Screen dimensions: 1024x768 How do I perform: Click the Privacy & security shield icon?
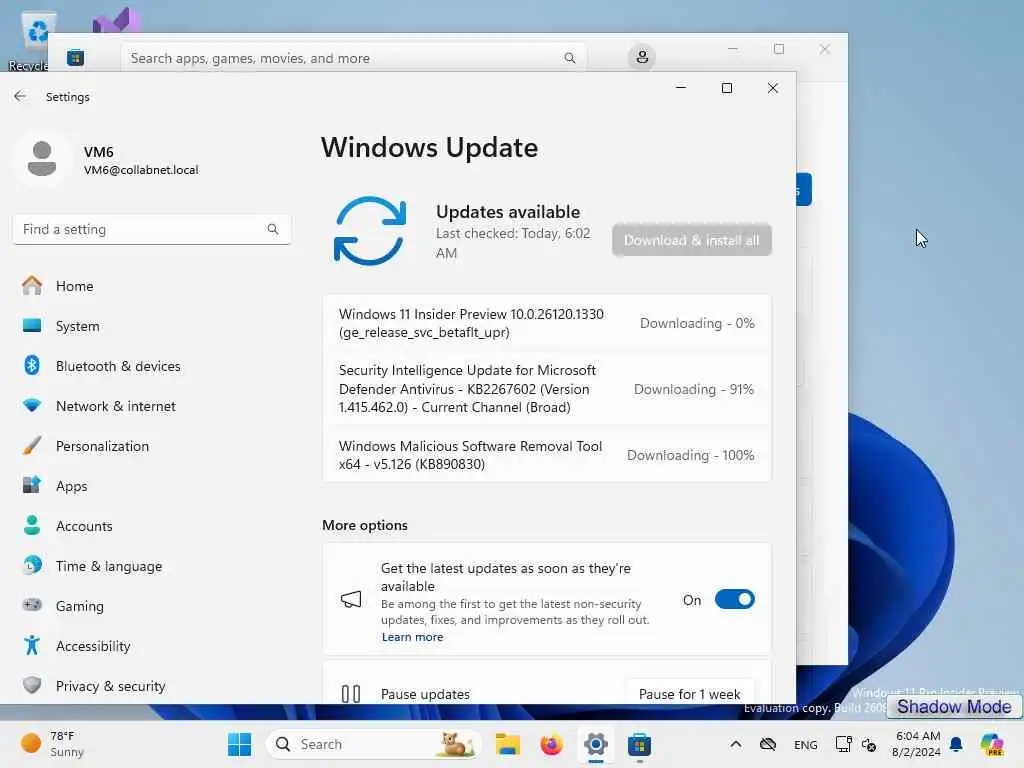pos(32,685)
